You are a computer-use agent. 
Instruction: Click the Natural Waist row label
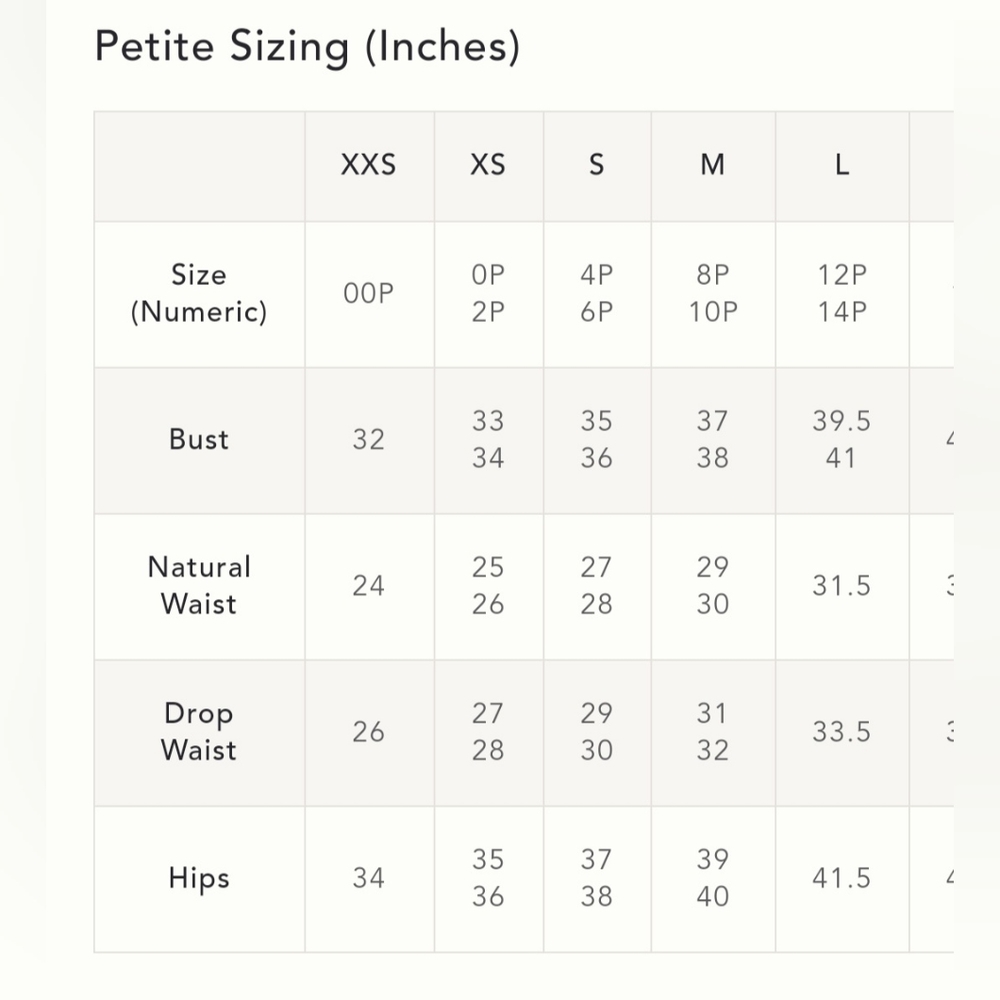(199, 585)
